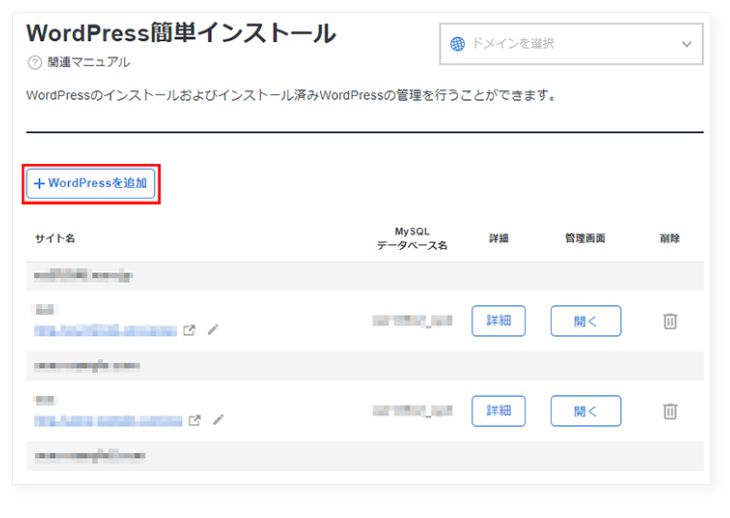Open 詳細 for the first site row
The image size is (730, 518).
(499, 321)
